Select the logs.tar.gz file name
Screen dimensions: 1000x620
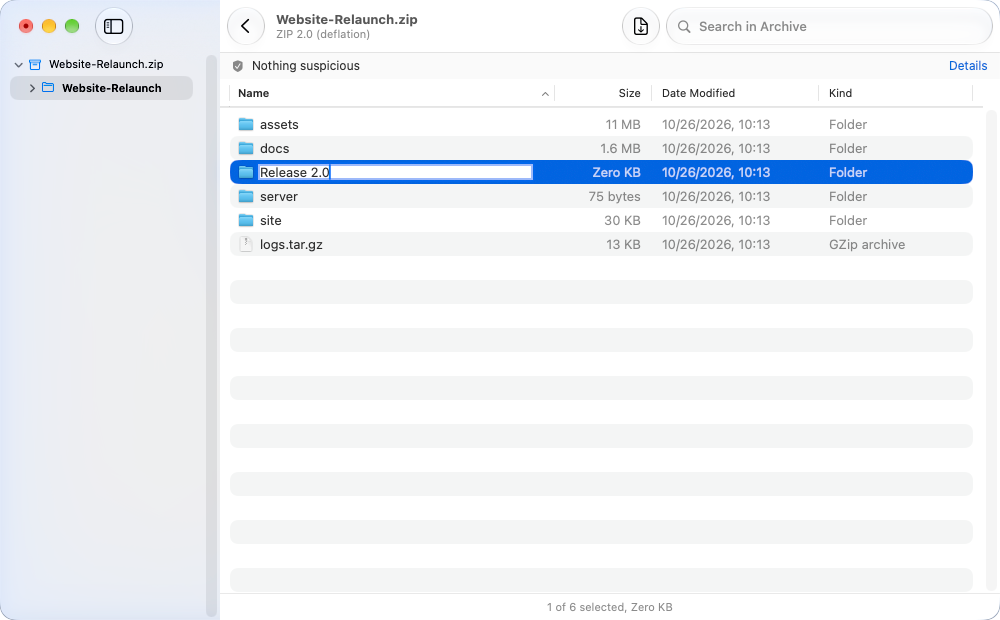tap(291, 245)
